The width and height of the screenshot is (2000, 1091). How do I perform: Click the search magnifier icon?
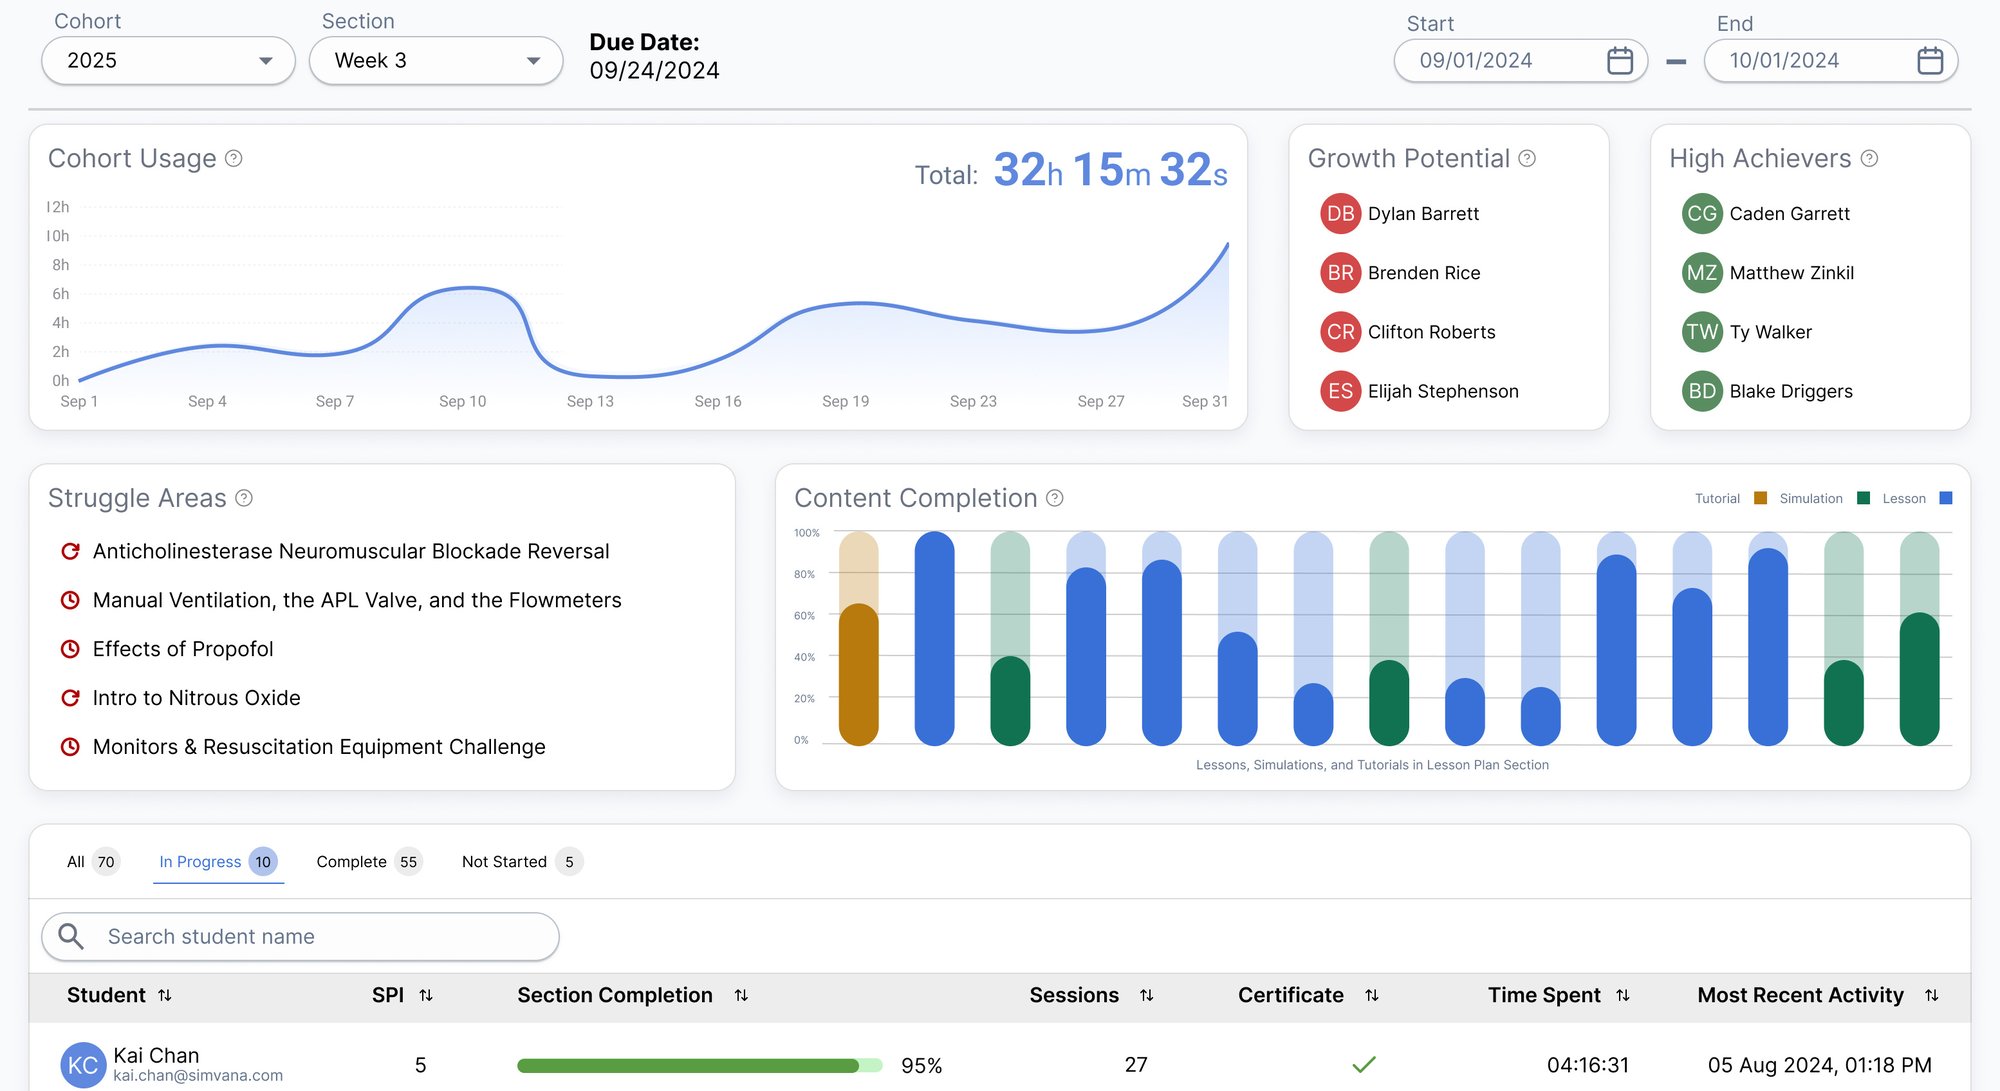coord(71,936)
